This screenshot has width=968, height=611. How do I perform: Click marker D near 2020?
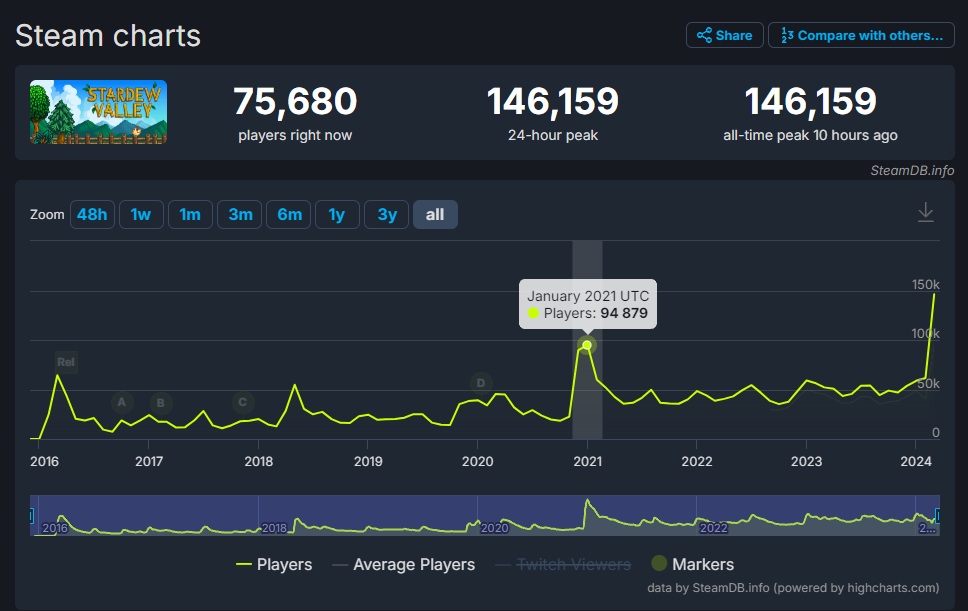tap(481, 383)
